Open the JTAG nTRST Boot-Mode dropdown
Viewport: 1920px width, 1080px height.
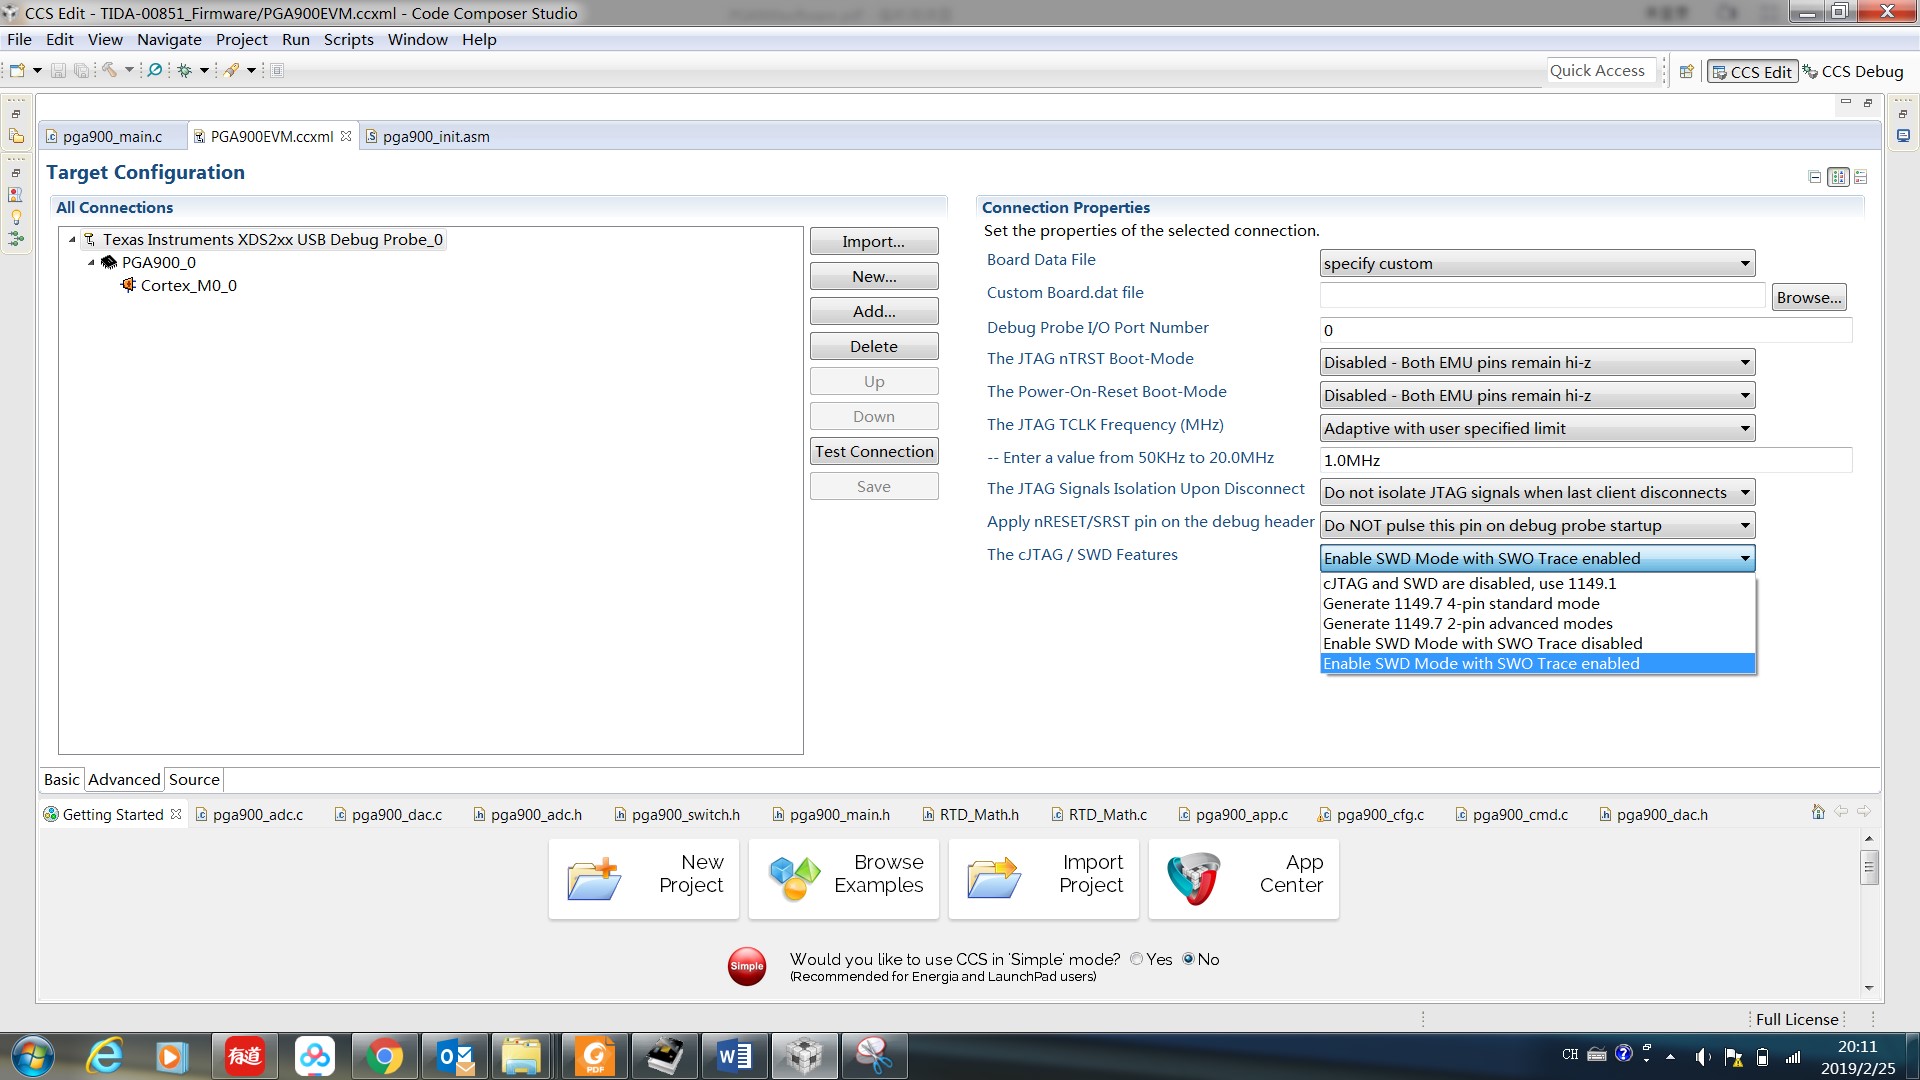1537,363
